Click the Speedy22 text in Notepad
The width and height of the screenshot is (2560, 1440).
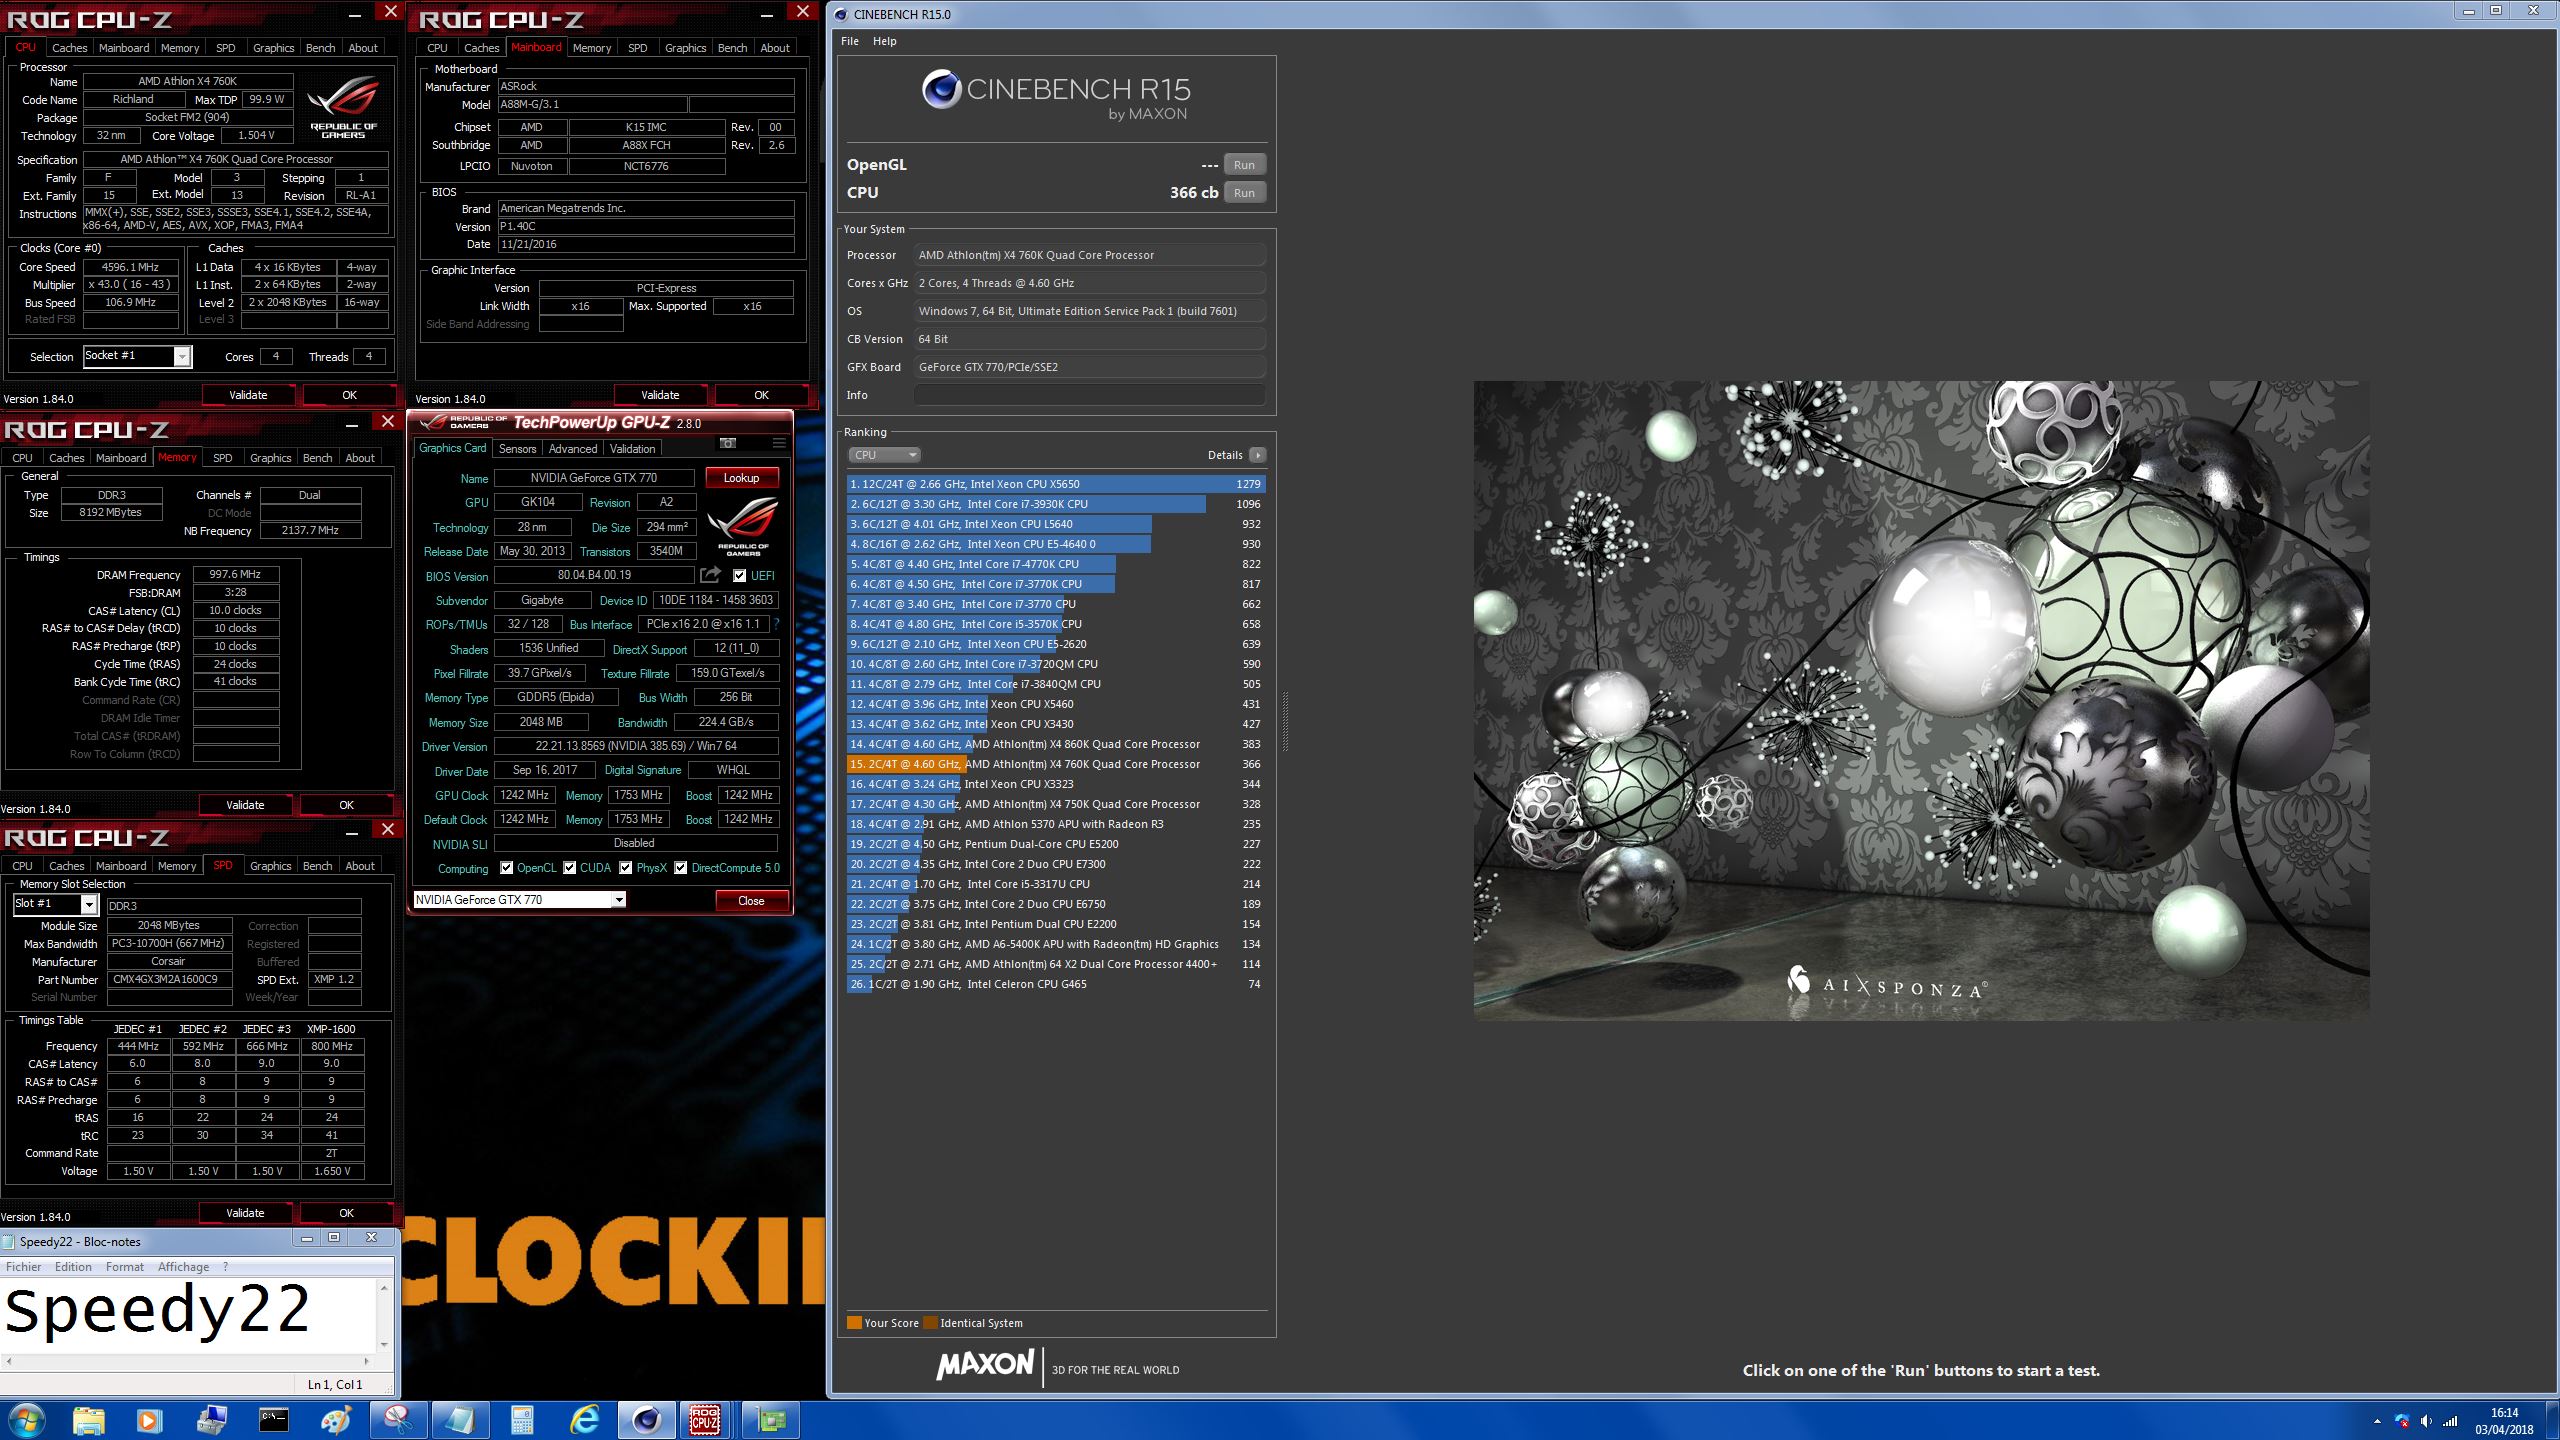click(157, 1310)
